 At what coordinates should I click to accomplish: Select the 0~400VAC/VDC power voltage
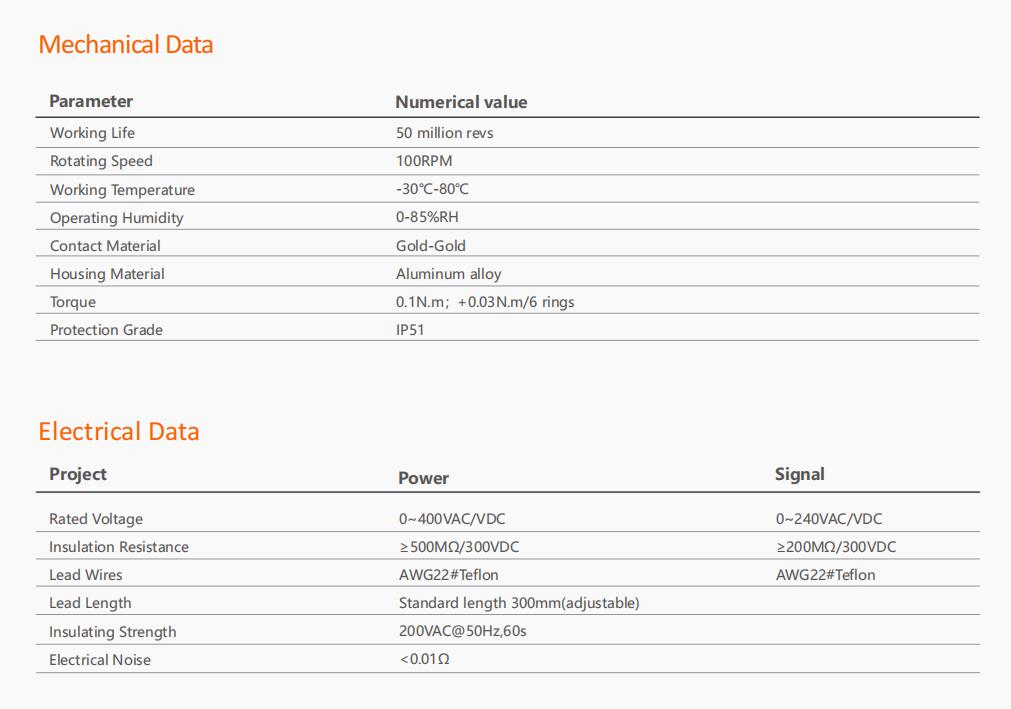(x=451, y=519)
